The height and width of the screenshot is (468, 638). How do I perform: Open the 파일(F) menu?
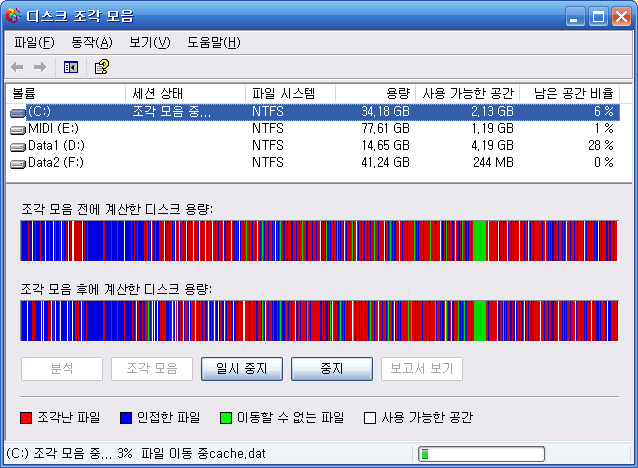tap(34, 42)
